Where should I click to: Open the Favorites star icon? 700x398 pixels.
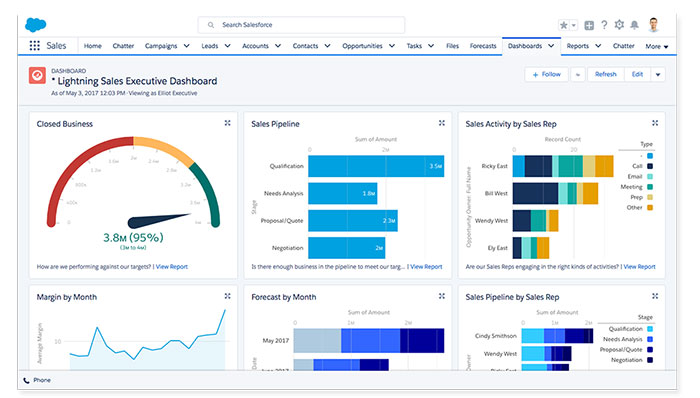point(563,25)
